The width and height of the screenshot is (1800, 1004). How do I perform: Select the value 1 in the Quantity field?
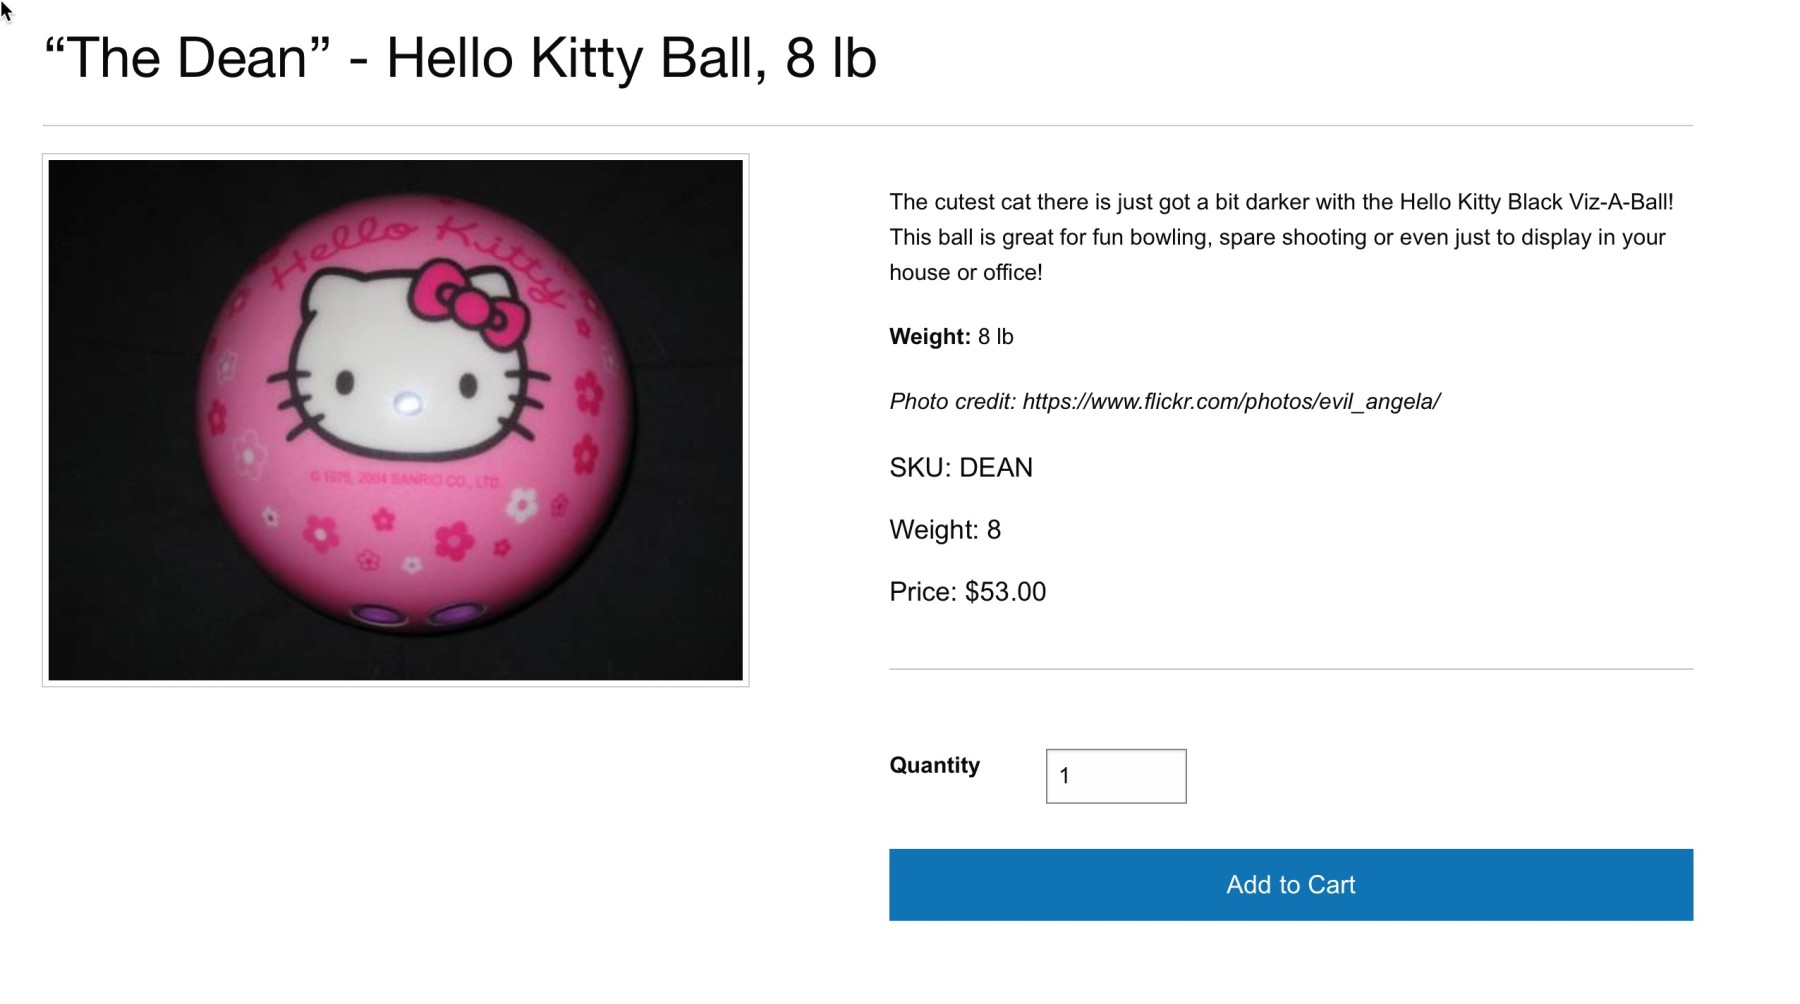point(1066,776)
